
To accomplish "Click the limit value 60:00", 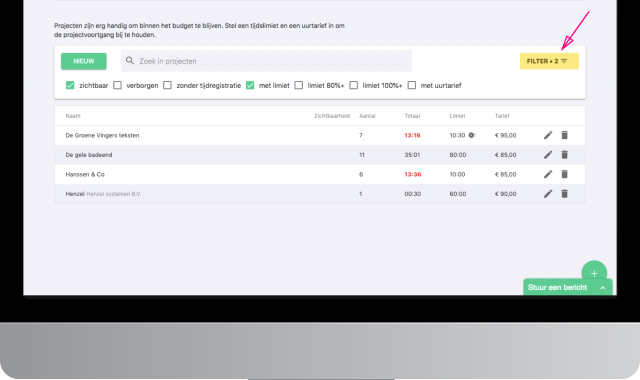I will coord(458,194).
